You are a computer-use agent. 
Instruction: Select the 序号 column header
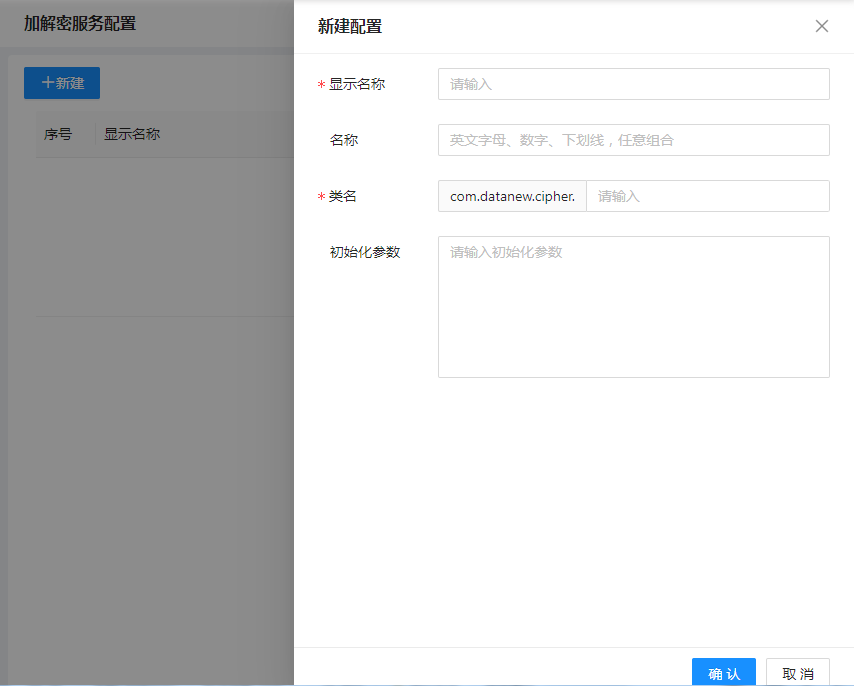click(x=58, y=134)
